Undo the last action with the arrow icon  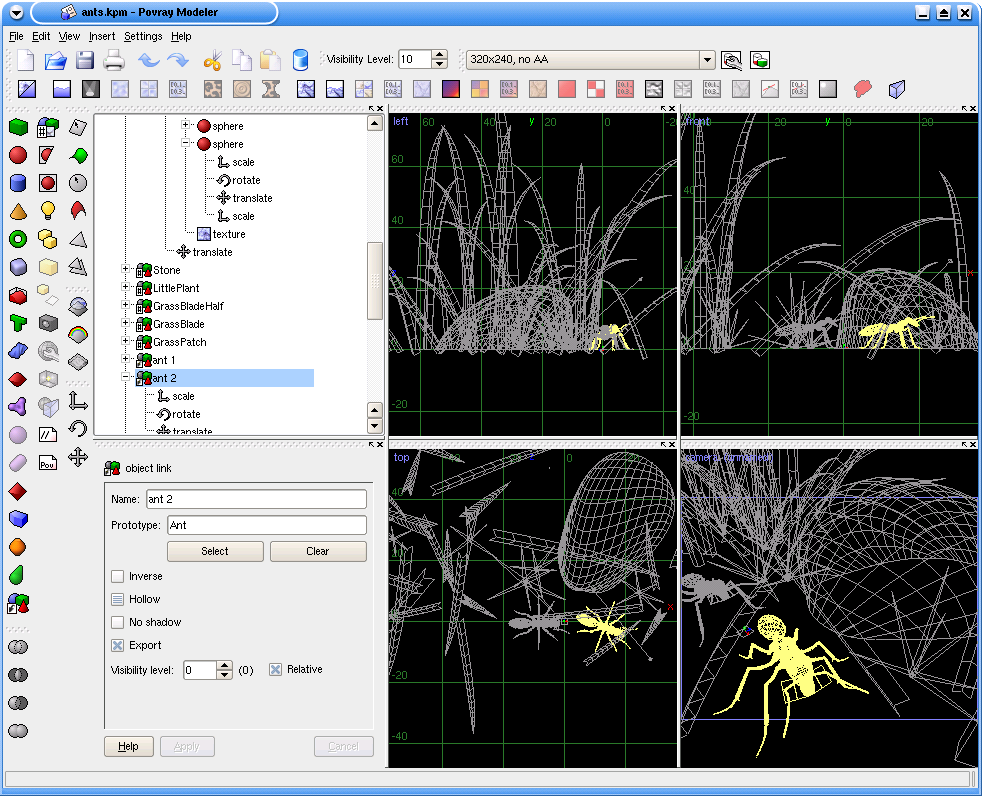pyautogui.click(x=148, y=60)
